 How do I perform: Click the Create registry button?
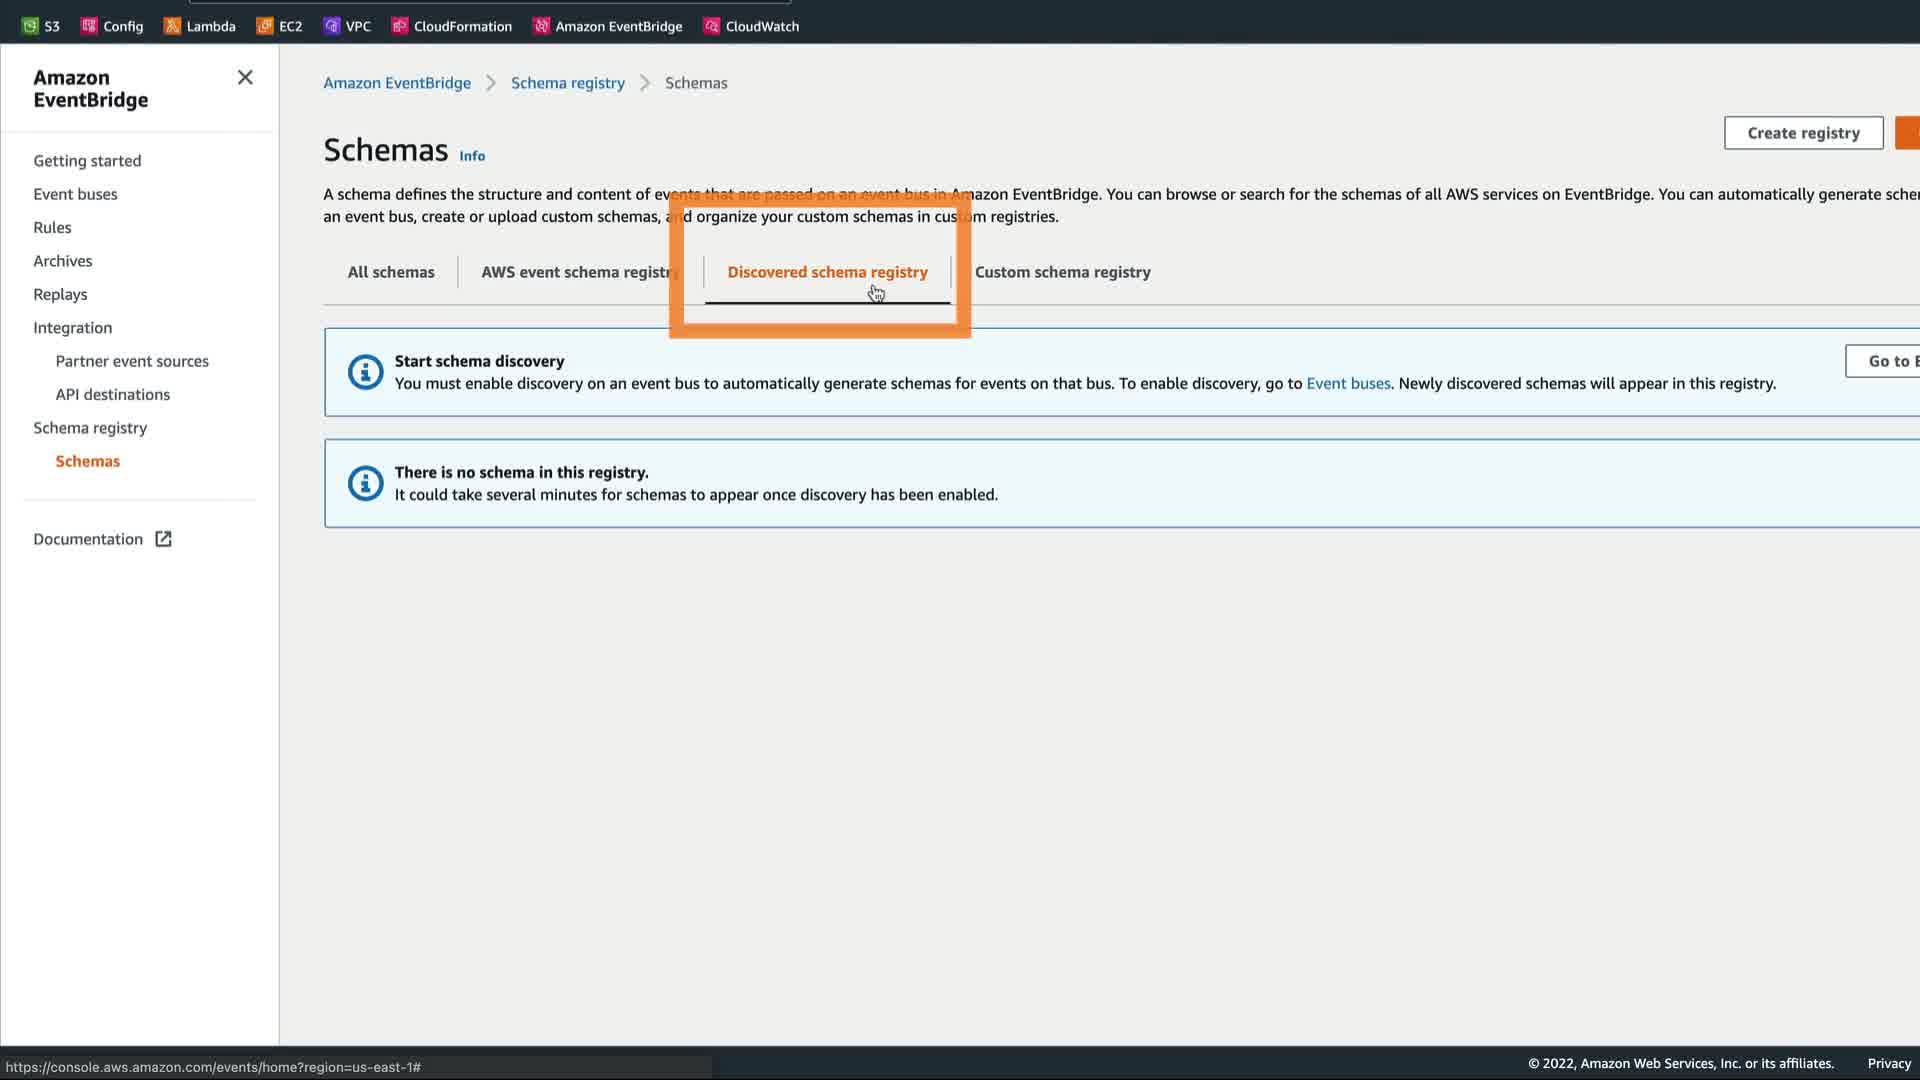[1803, 133]
